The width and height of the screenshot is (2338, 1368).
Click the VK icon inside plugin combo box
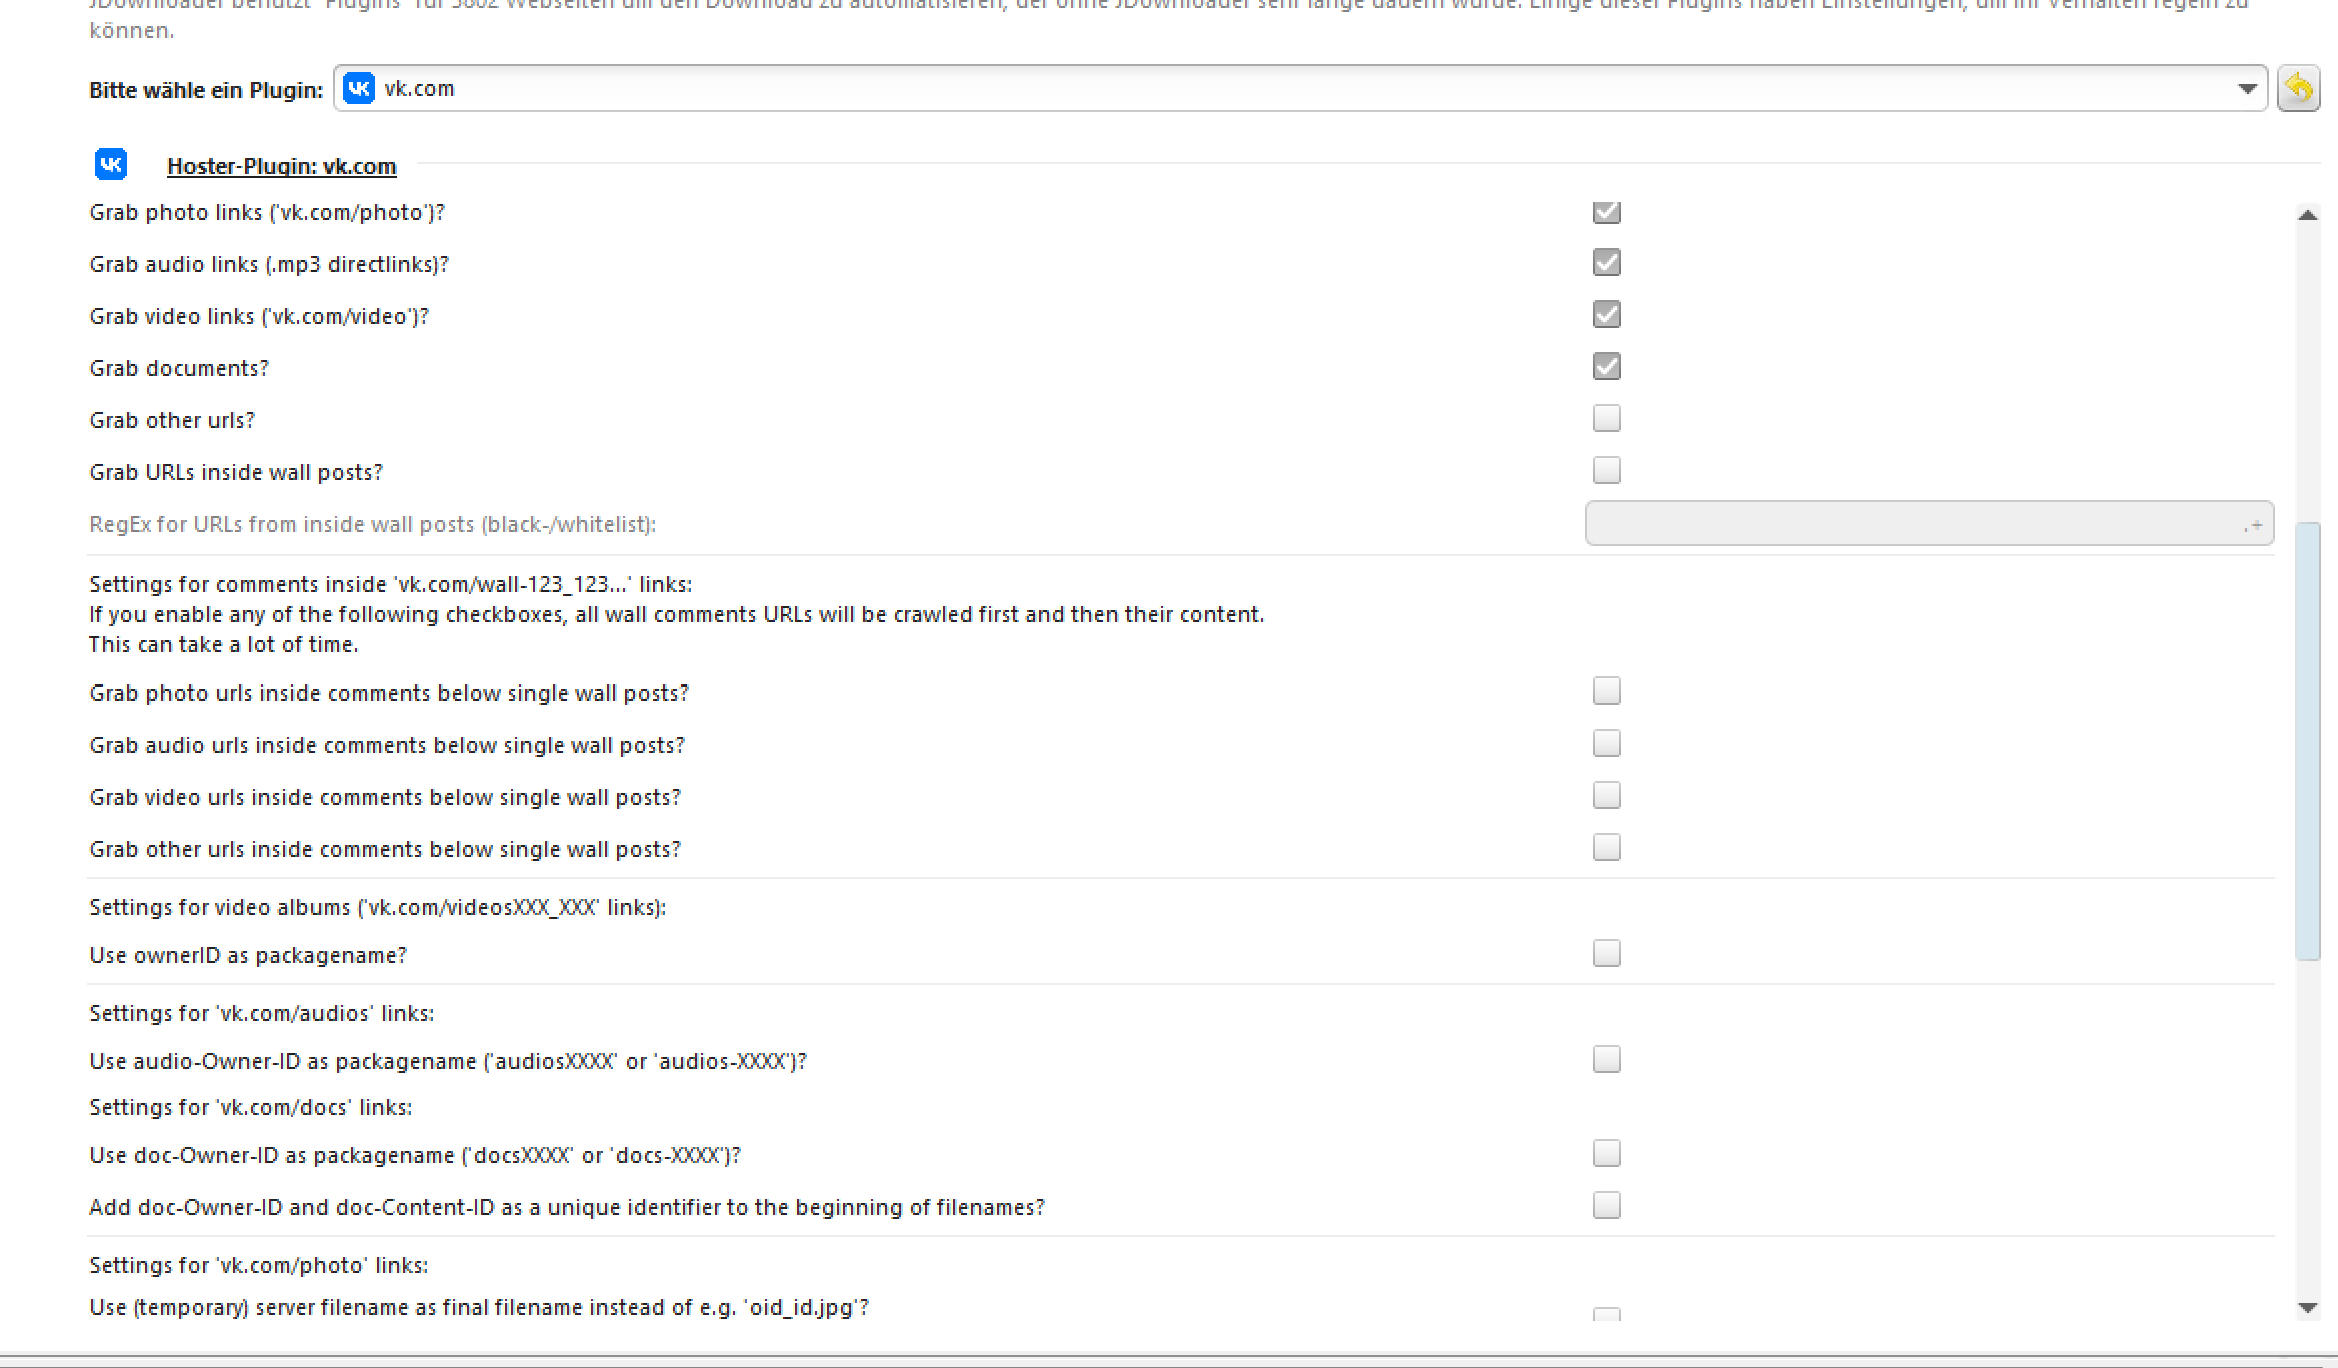tap(359, 89)
